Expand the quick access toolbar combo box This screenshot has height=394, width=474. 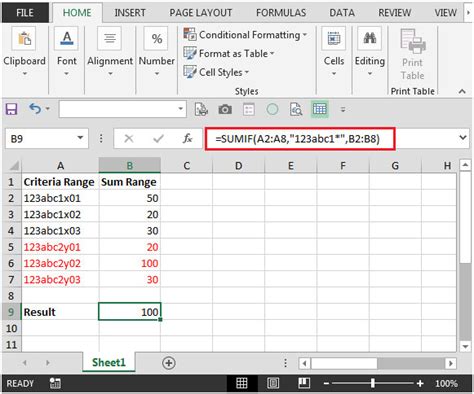tap(180, 109)
